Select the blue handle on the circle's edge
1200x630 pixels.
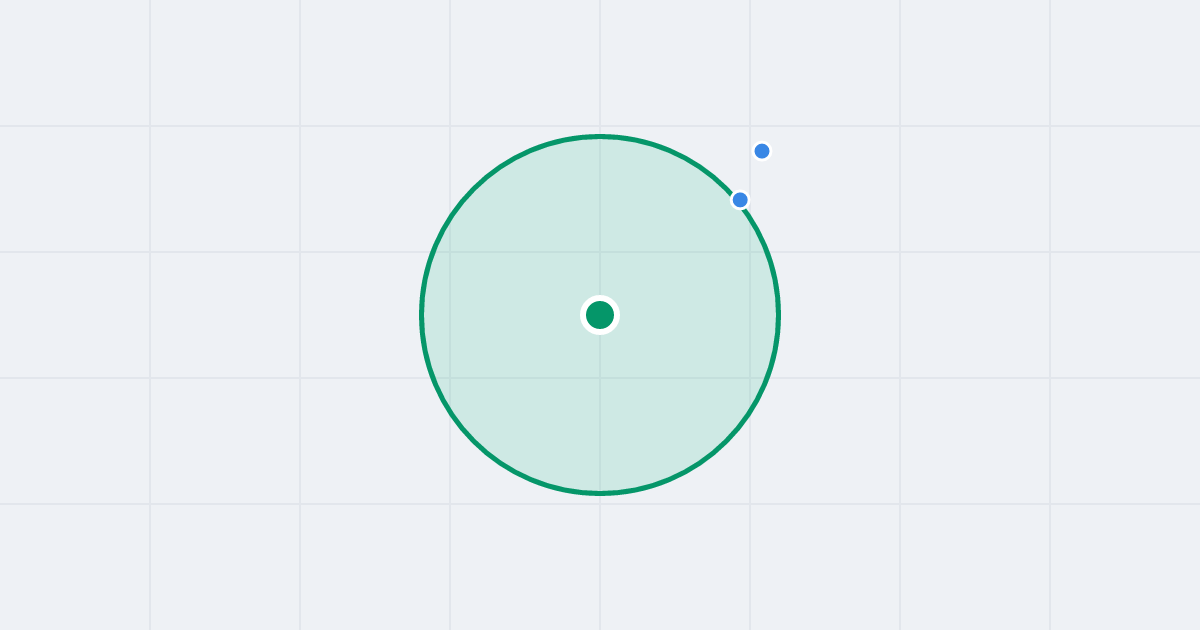tap(740, 200)
